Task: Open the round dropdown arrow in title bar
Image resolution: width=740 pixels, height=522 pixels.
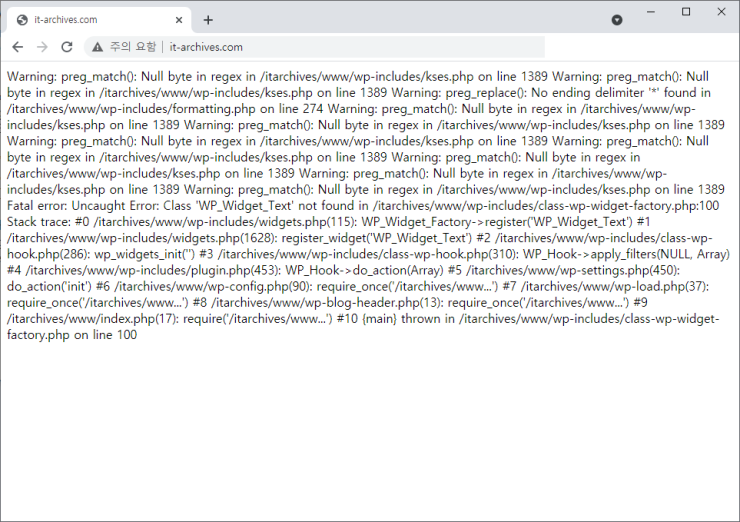Action: pos(617,20)
